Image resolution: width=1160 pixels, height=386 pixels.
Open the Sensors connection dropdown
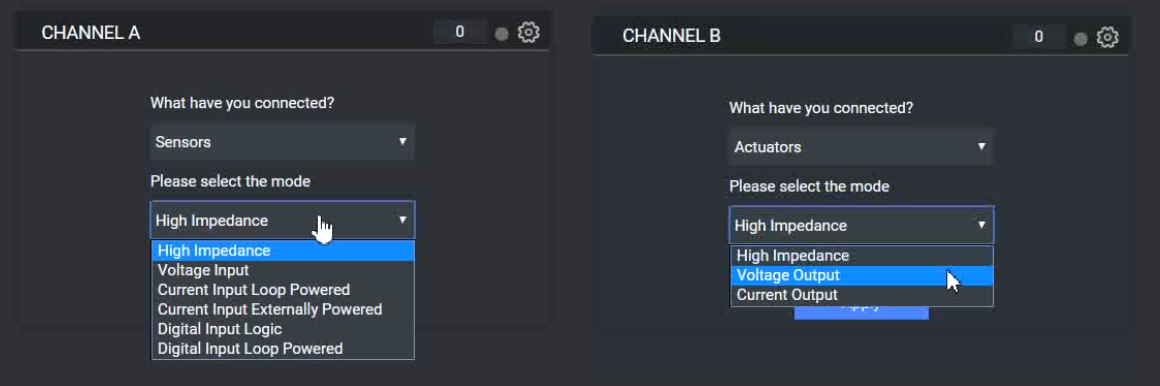point(282,141)
